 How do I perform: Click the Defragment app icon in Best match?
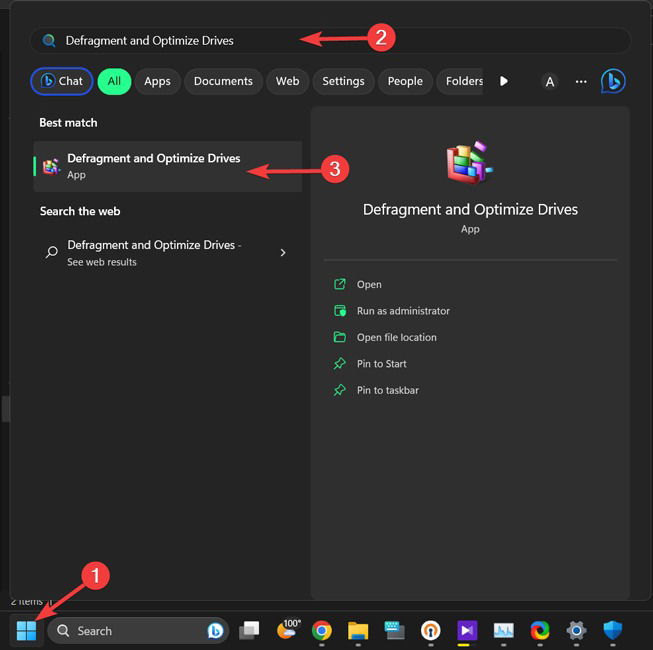click(52, 167)
